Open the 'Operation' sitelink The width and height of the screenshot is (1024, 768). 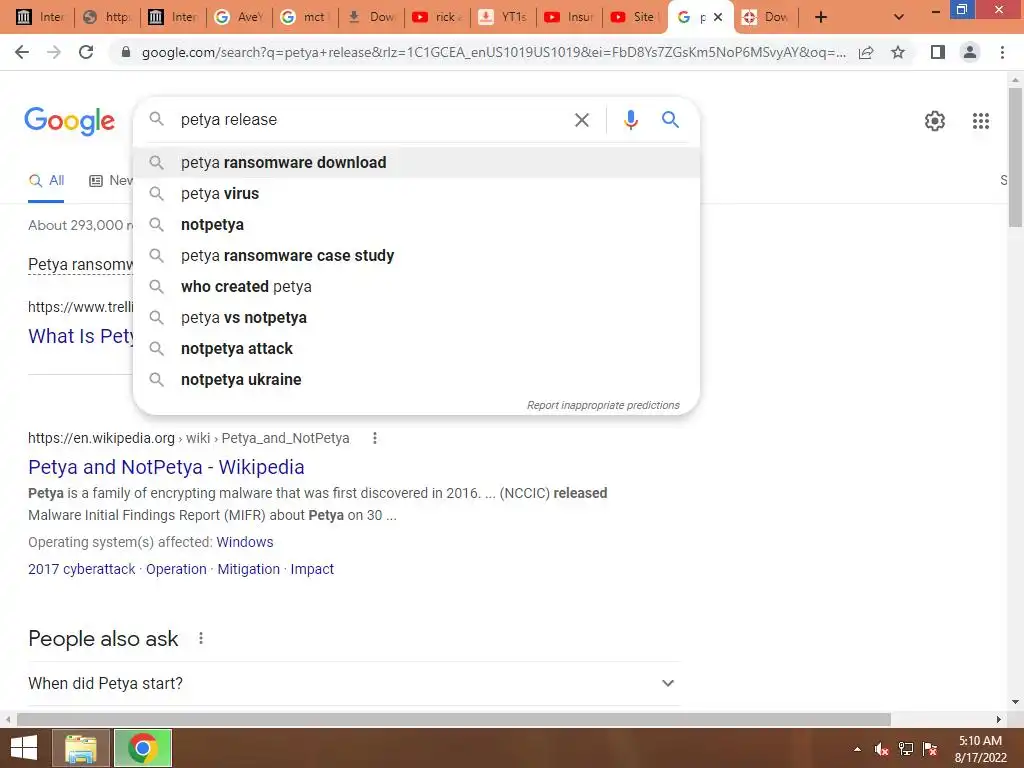(x=176, y=569)
